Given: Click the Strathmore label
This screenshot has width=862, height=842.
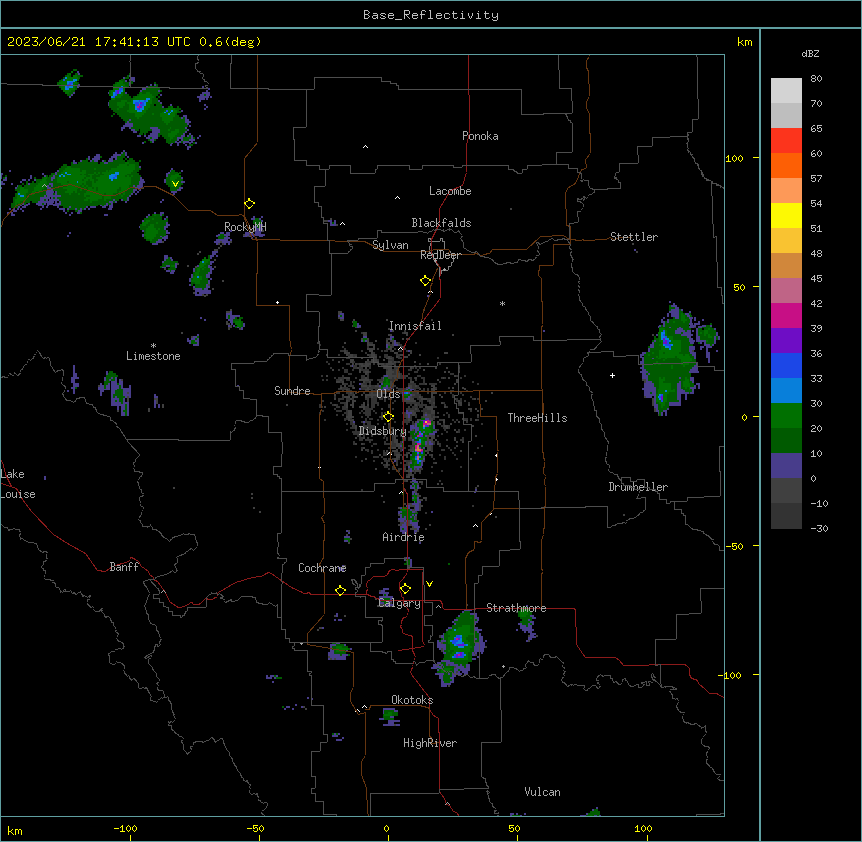Looking at the screenshot, I should click(x=516, y=608).
